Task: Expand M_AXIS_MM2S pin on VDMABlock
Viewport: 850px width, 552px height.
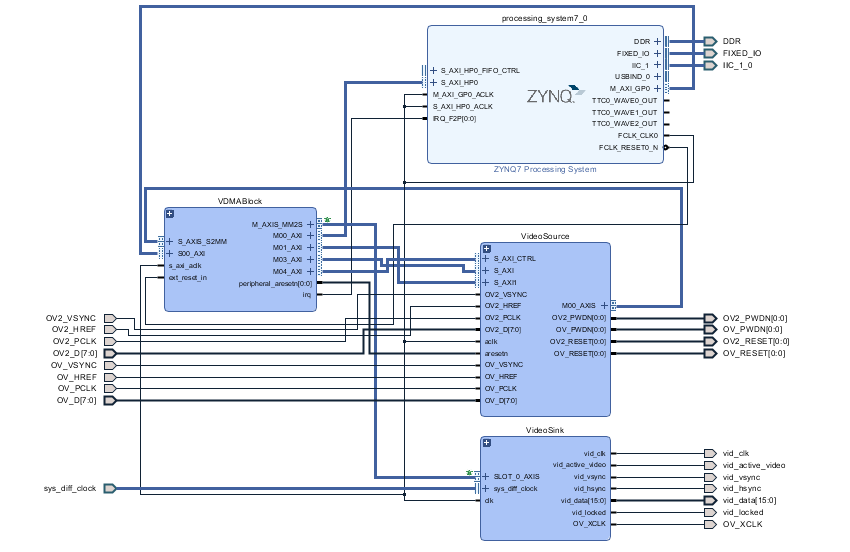Action: [x=310, y=224]
